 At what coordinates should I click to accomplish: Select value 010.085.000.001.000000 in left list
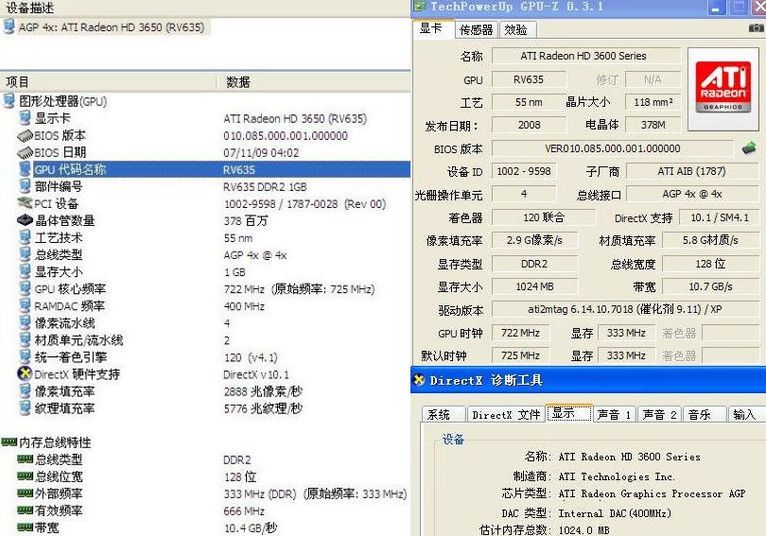click(x=286, y=135)
